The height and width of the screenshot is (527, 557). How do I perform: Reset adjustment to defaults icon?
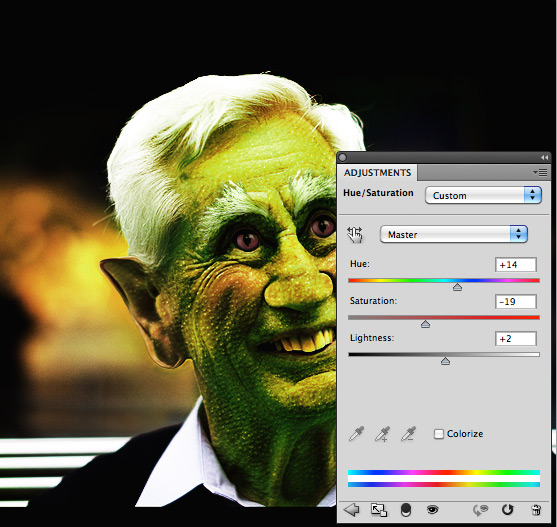(508, 510)
